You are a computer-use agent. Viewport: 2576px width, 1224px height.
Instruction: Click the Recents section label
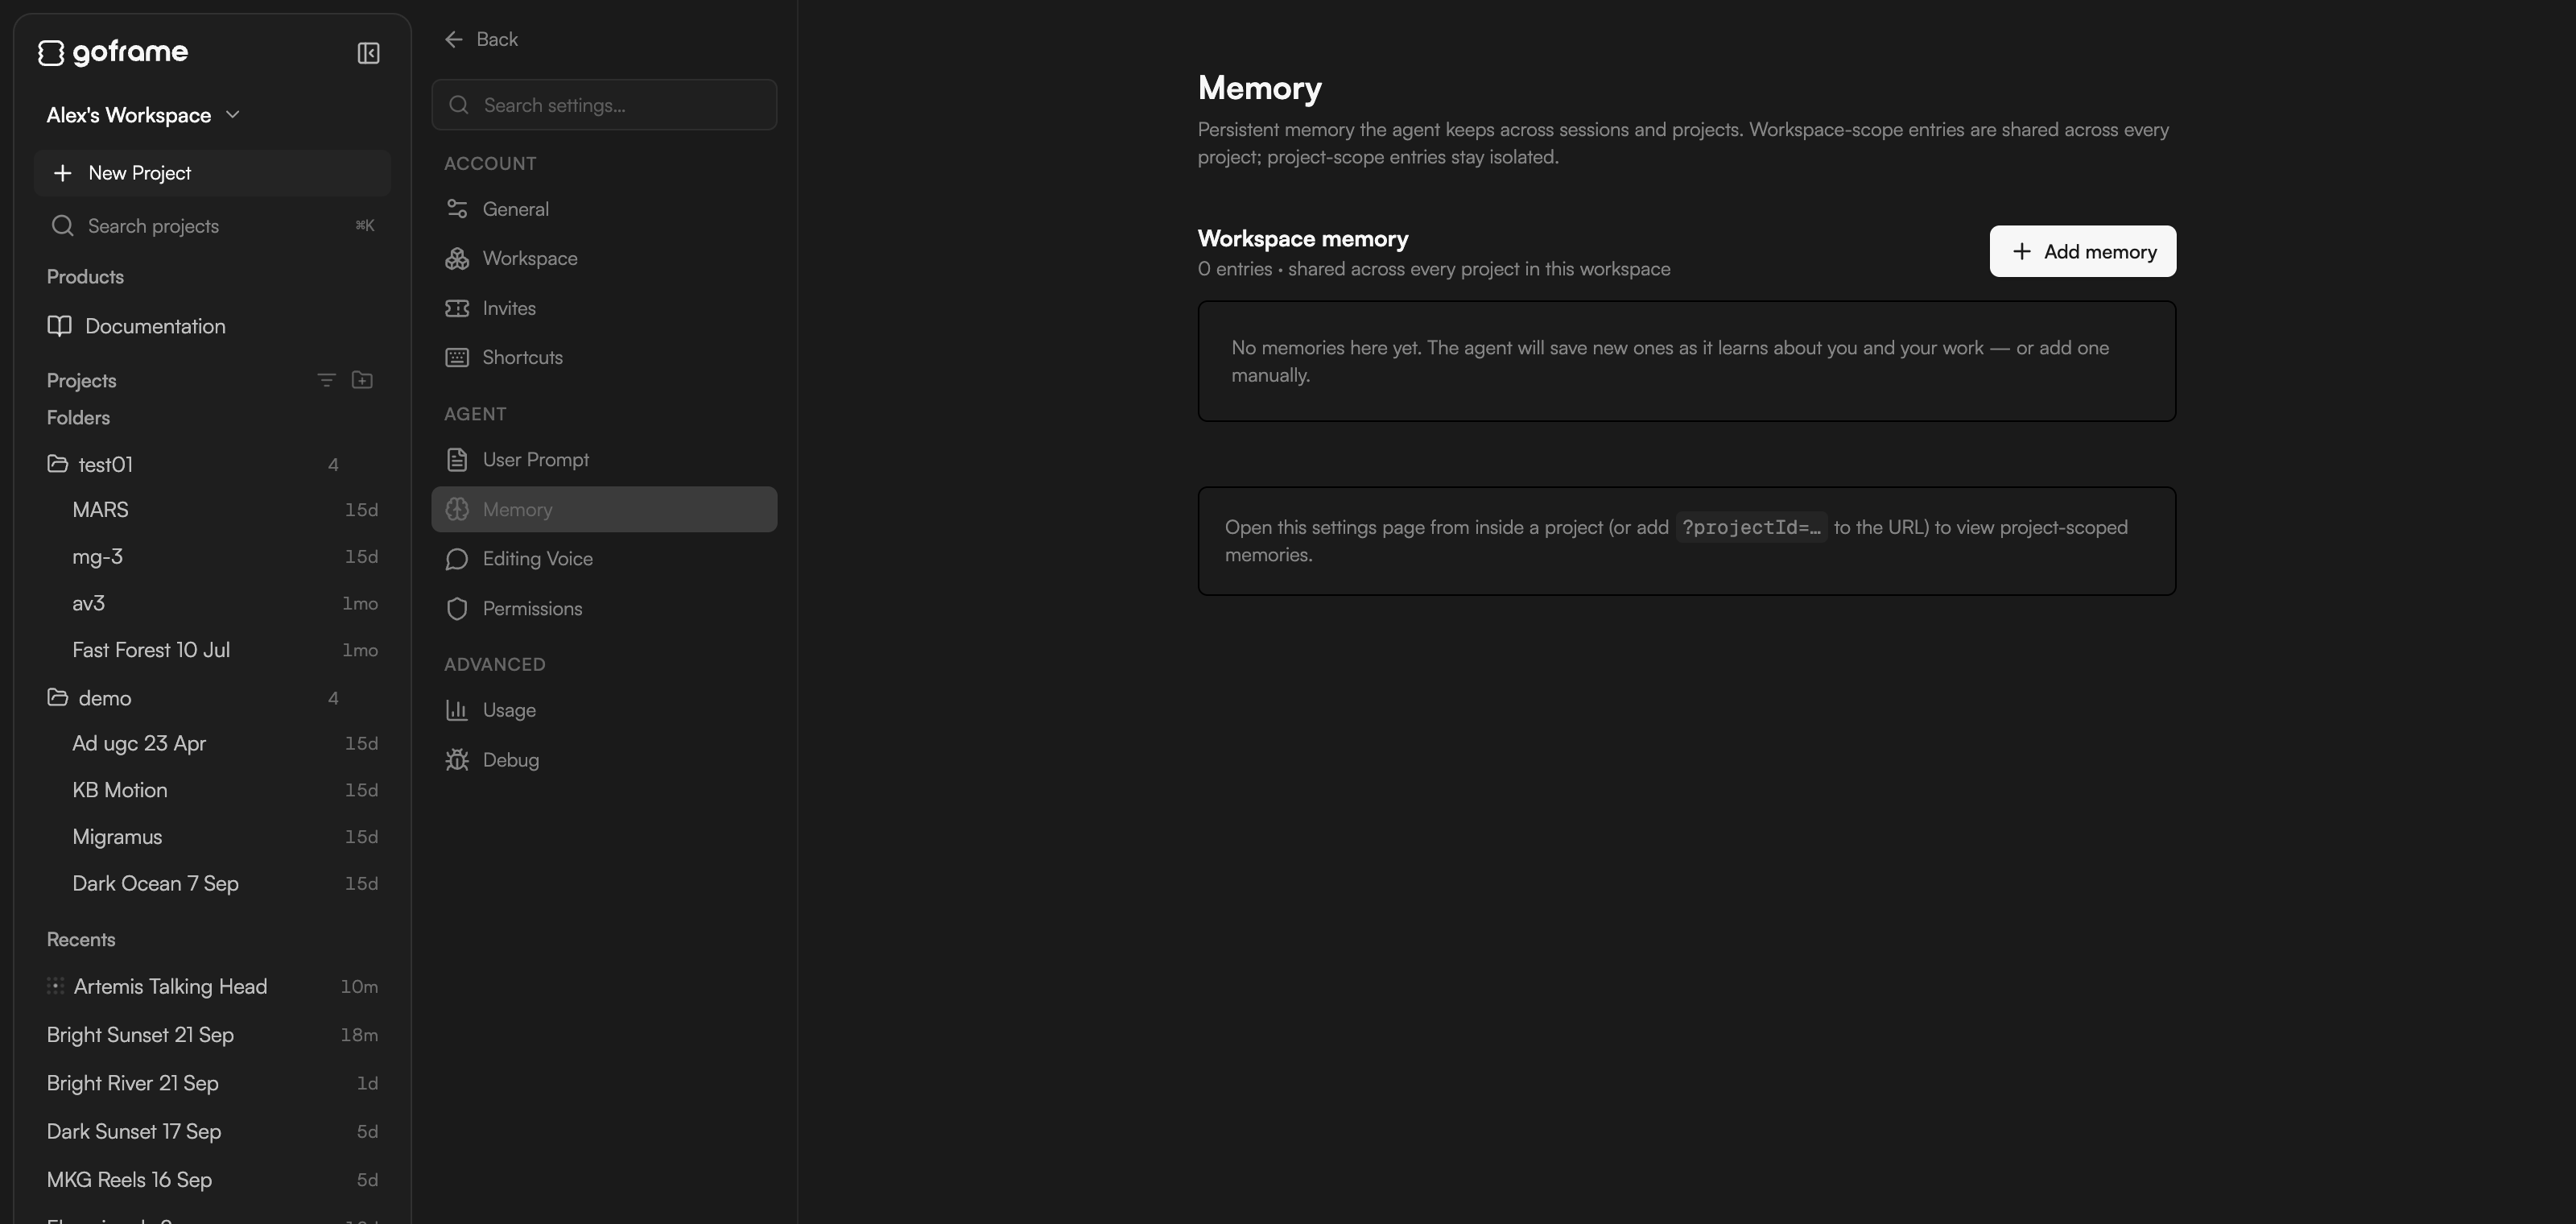81,940
